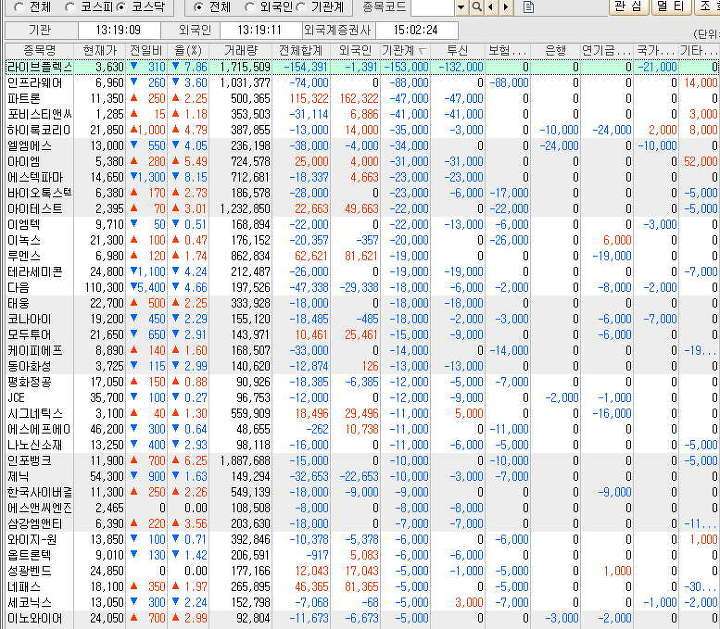Open the document page icon in toolbar
Image resolution: width=720 pixels, height=629 pixels.
coord(529,7)
